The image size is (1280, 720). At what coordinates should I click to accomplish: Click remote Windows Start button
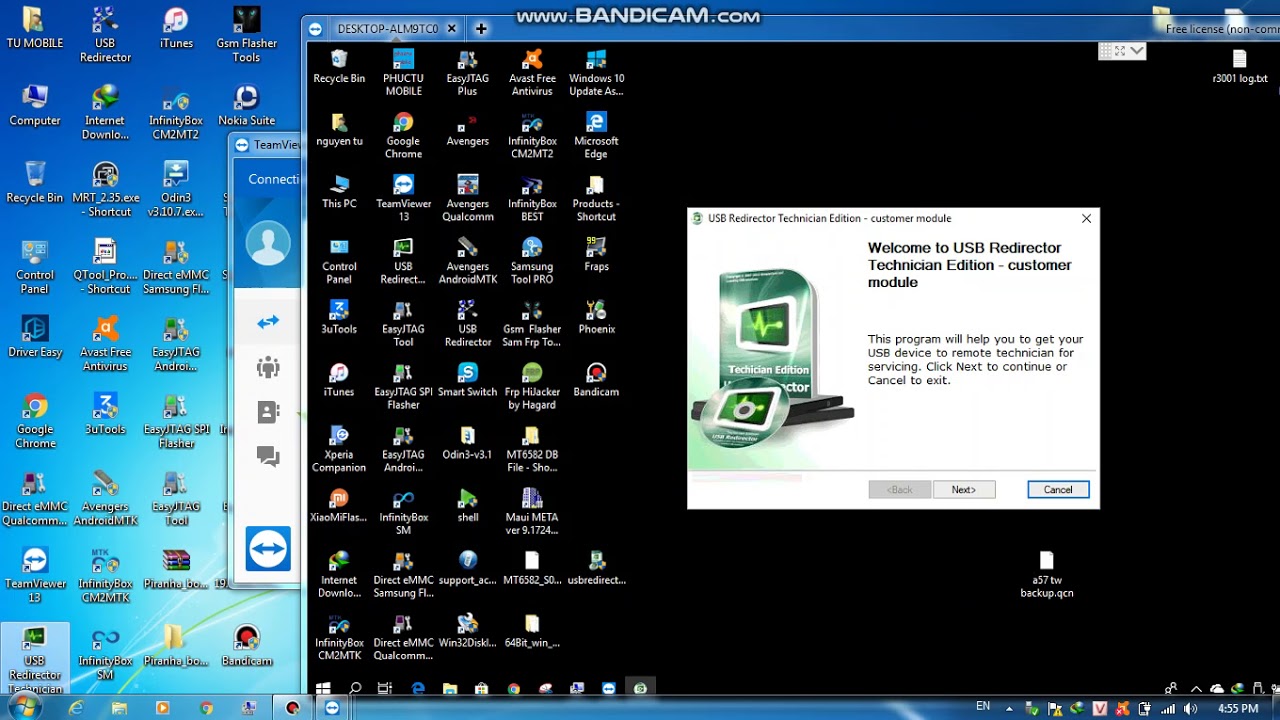pyautogui.click(x=323, y=688)
